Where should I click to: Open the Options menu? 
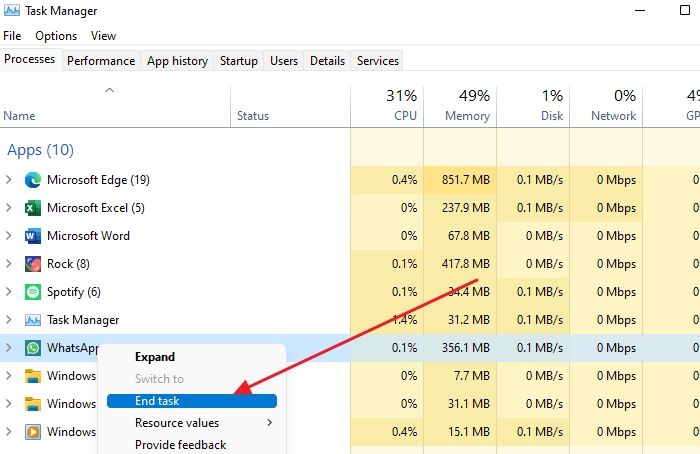click(x=56, y=36)
